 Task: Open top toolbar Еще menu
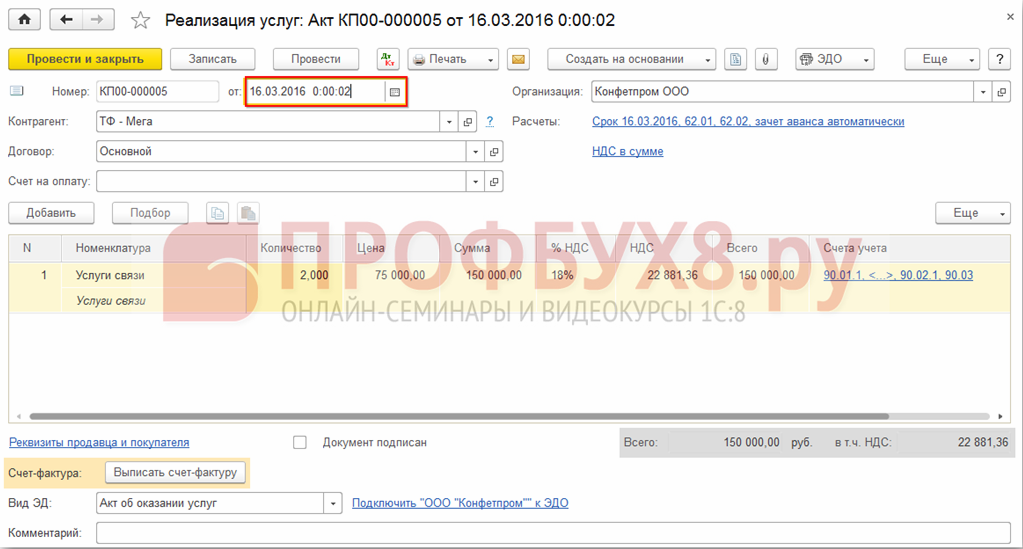pos(942,59)
